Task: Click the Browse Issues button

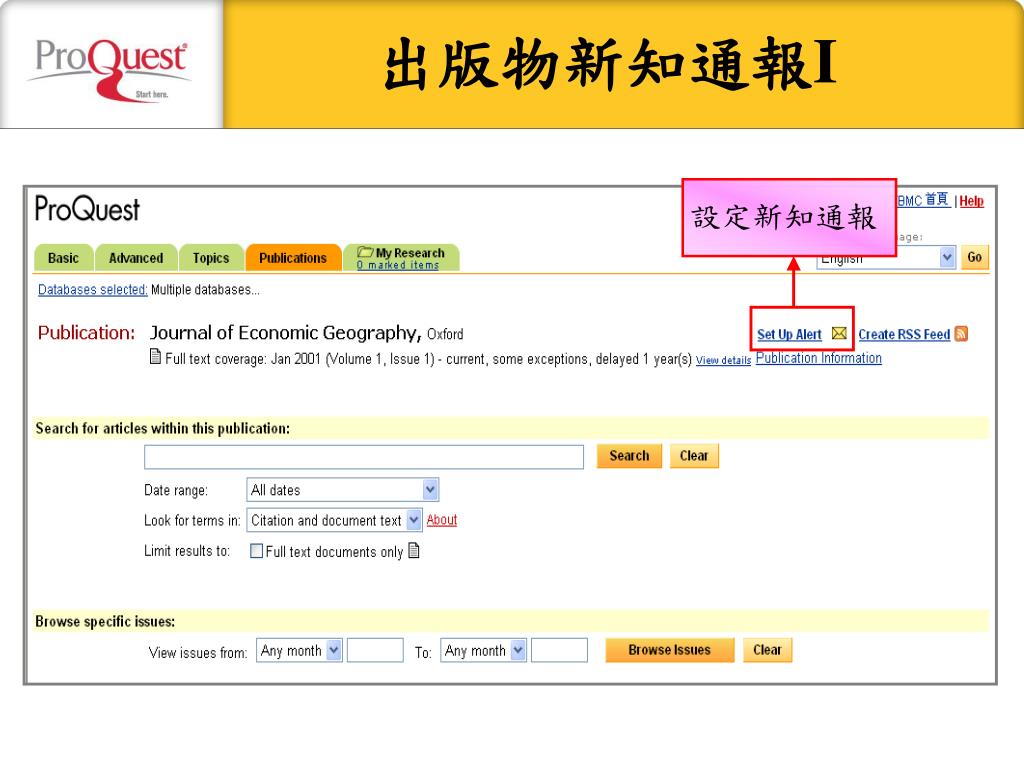Action: point(669,650)
